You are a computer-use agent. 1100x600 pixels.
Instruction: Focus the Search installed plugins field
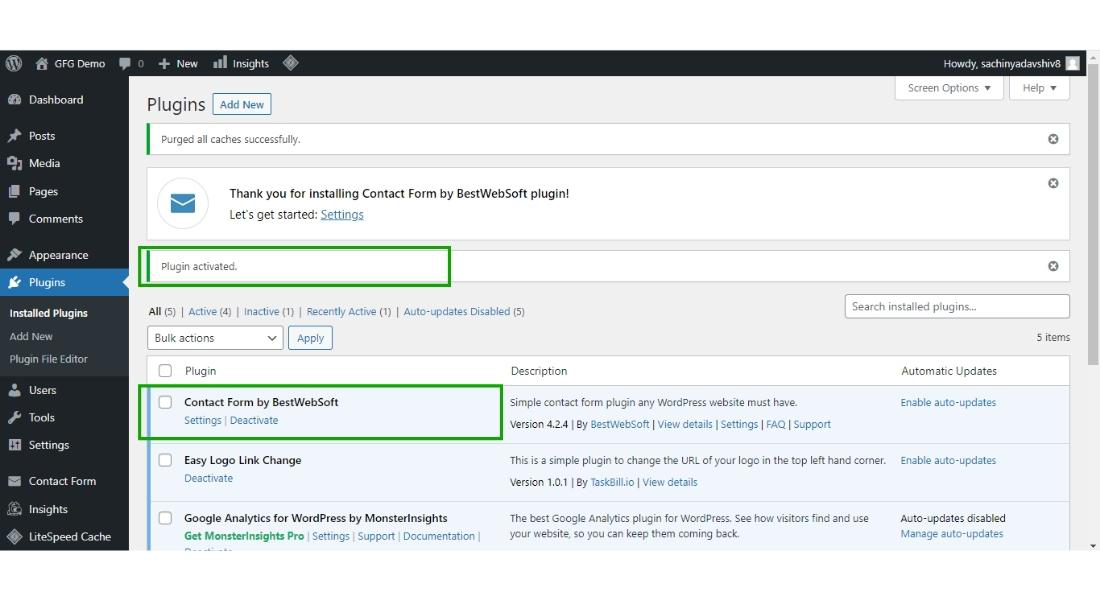(956, 307)
